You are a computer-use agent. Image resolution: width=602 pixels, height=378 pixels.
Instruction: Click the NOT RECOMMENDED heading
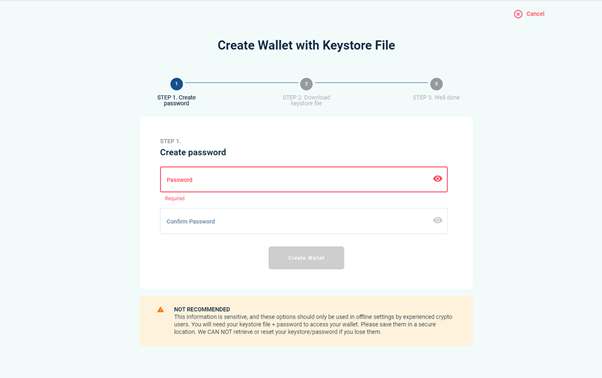(202, 309)
